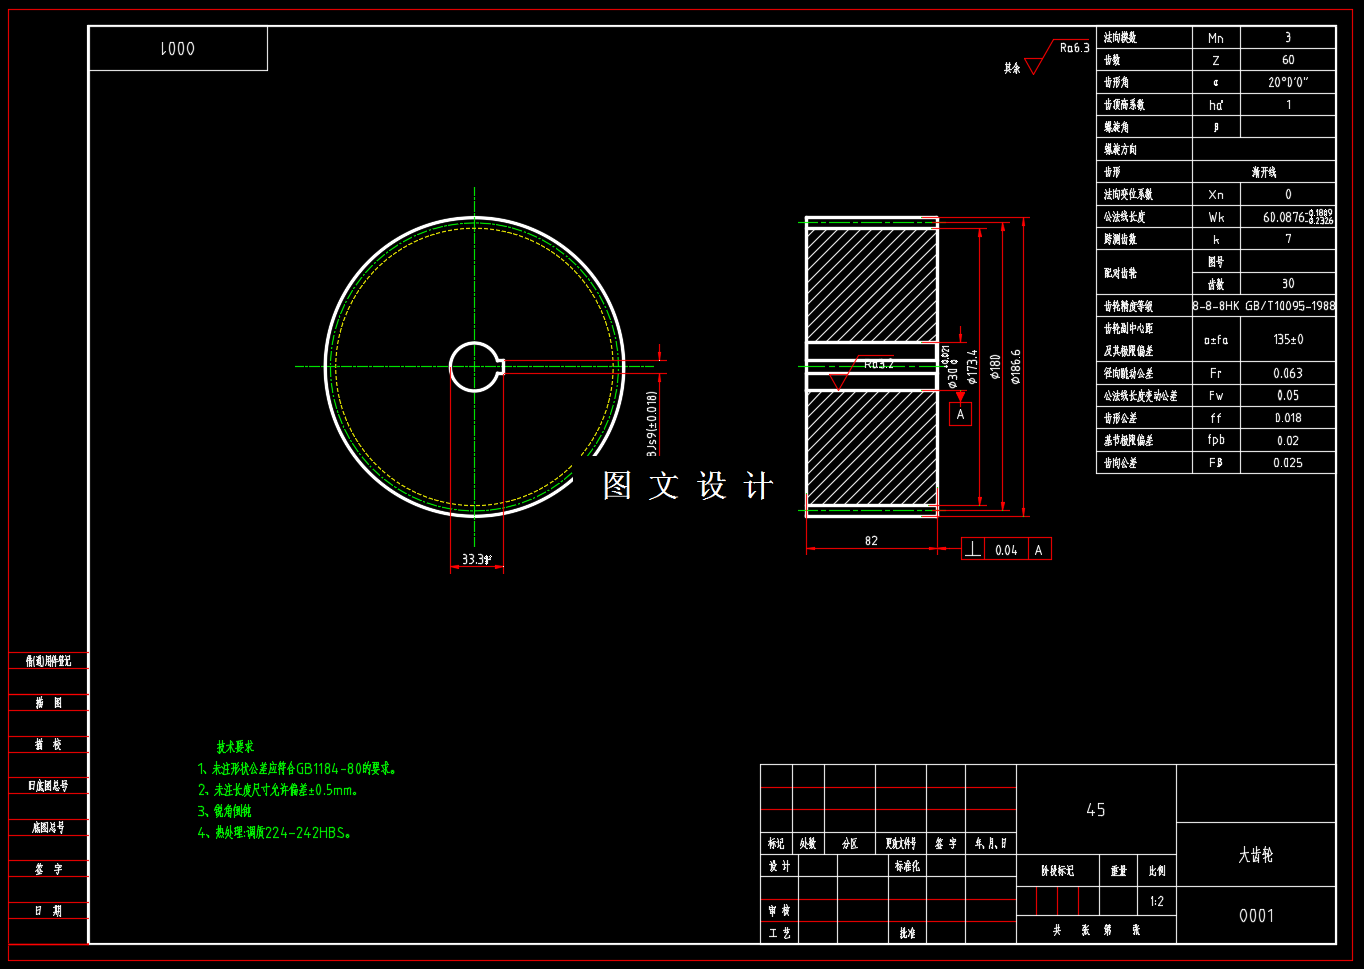Image resolution: width=1364 pixels, height=969 pixels.
Task: Click the "ff" symbol cell
Action: pyautogui.click(x=1216, y=418)
